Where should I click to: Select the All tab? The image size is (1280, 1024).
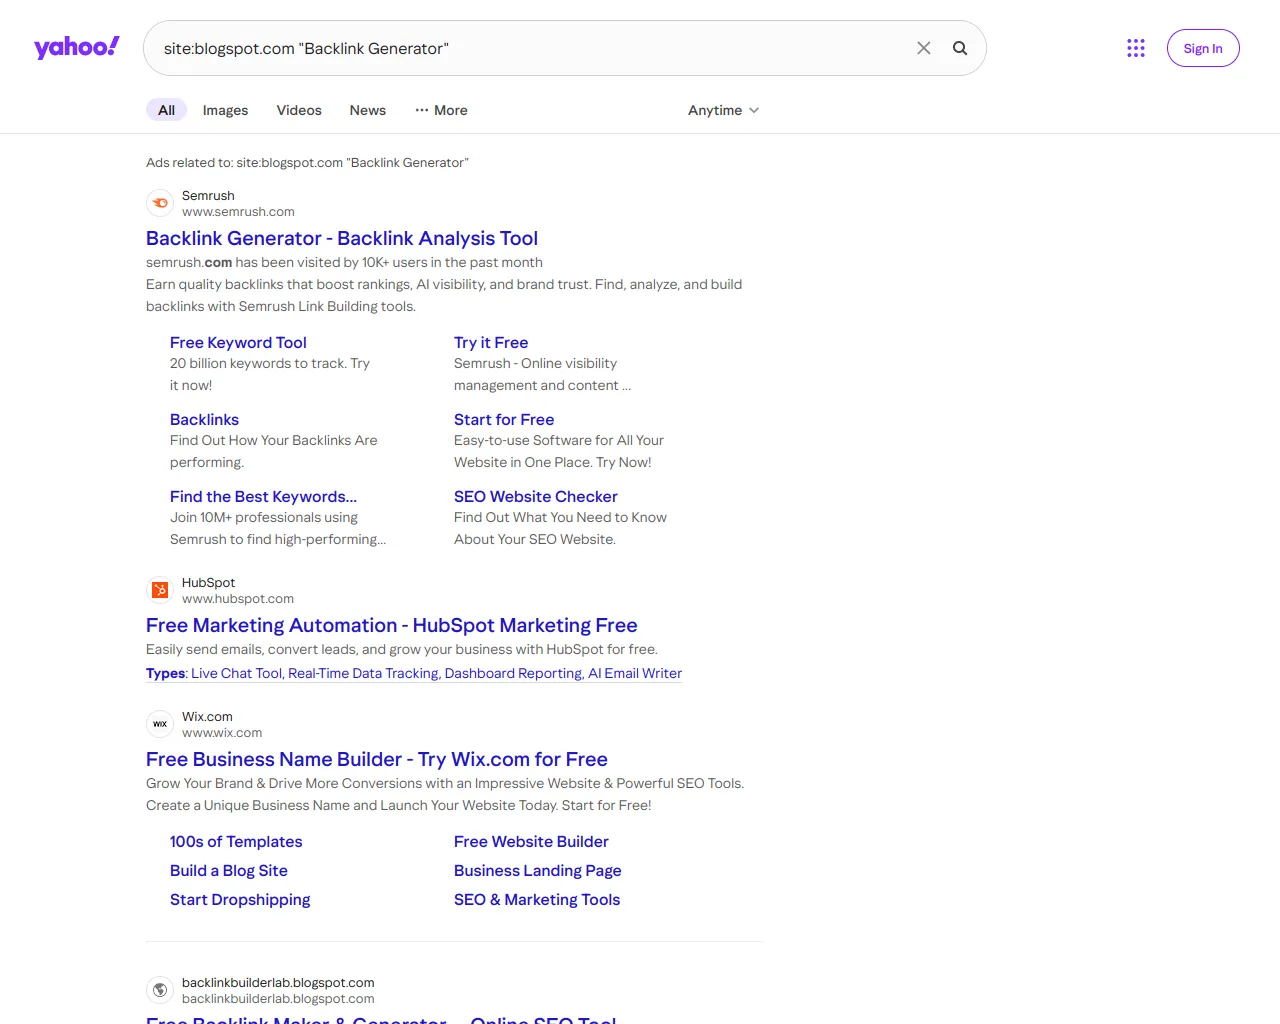(166, 110)
